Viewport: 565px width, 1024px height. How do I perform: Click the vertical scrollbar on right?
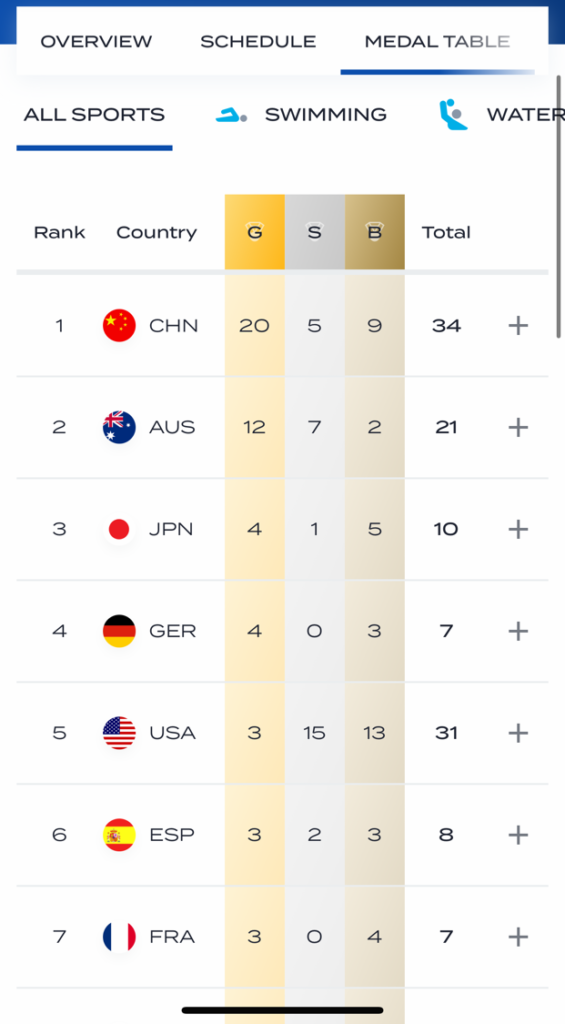coord(558,206)
